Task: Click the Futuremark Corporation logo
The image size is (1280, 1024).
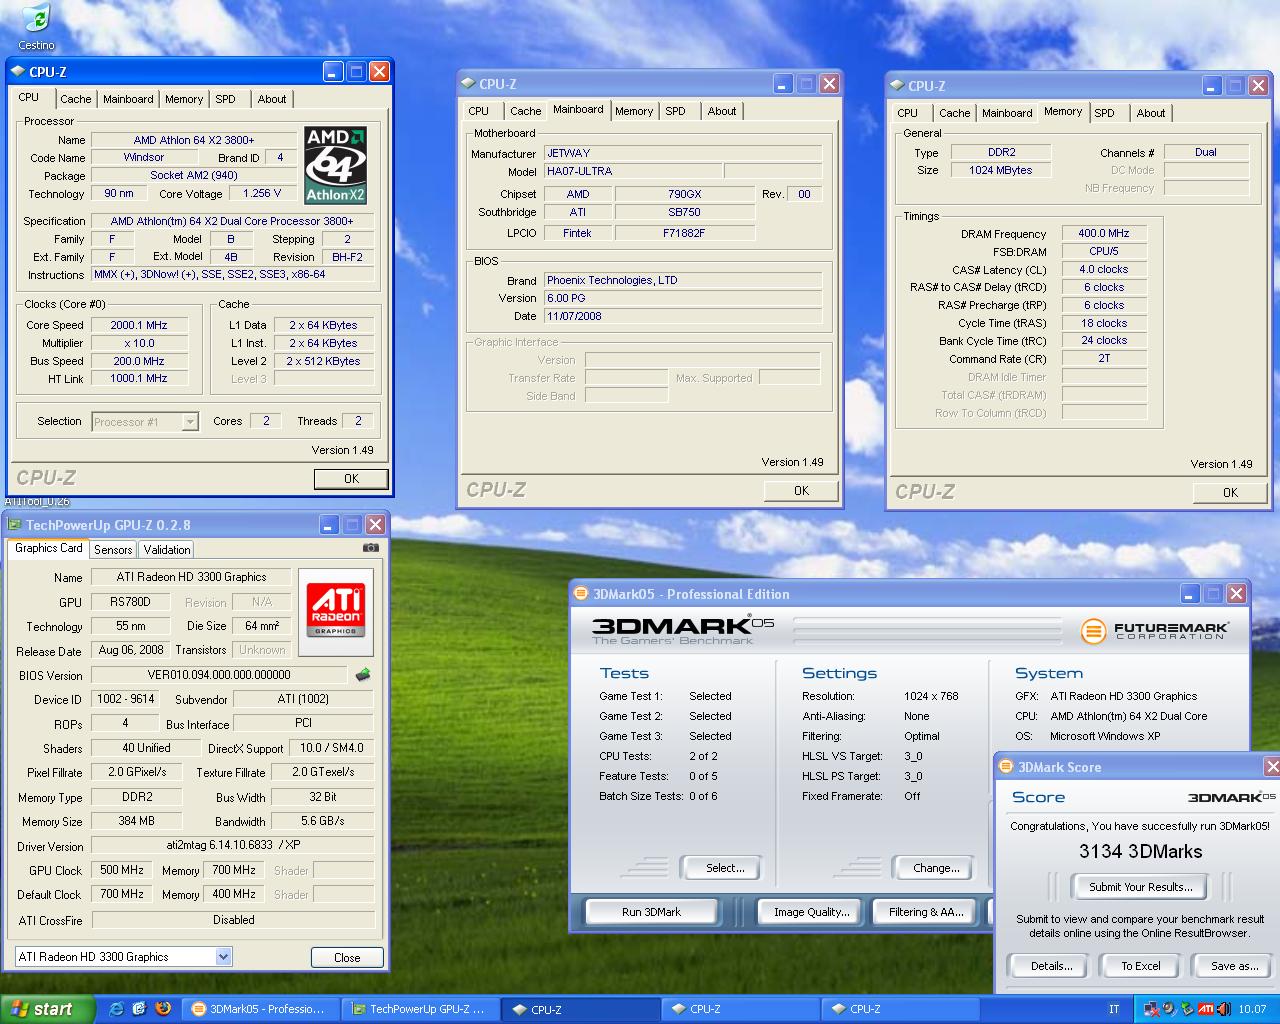Action: click(1156, 631)
